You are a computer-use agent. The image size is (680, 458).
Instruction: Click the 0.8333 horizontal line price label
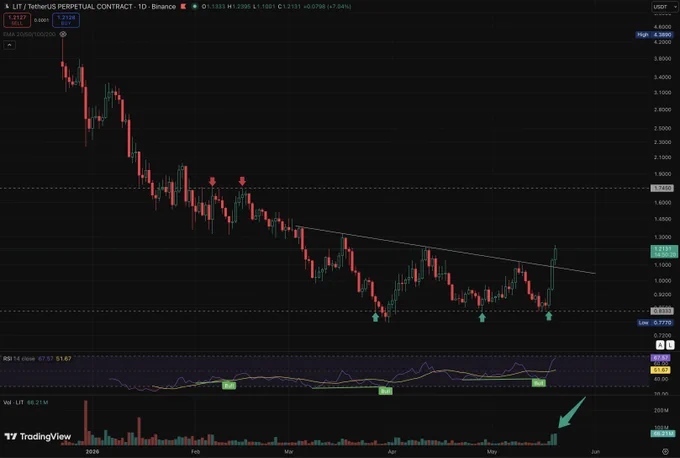(662, 311)
